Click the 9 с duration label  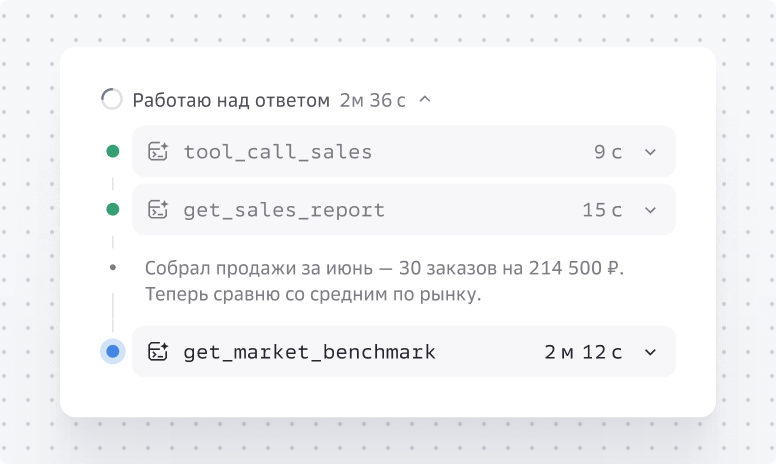click(608, 152)
